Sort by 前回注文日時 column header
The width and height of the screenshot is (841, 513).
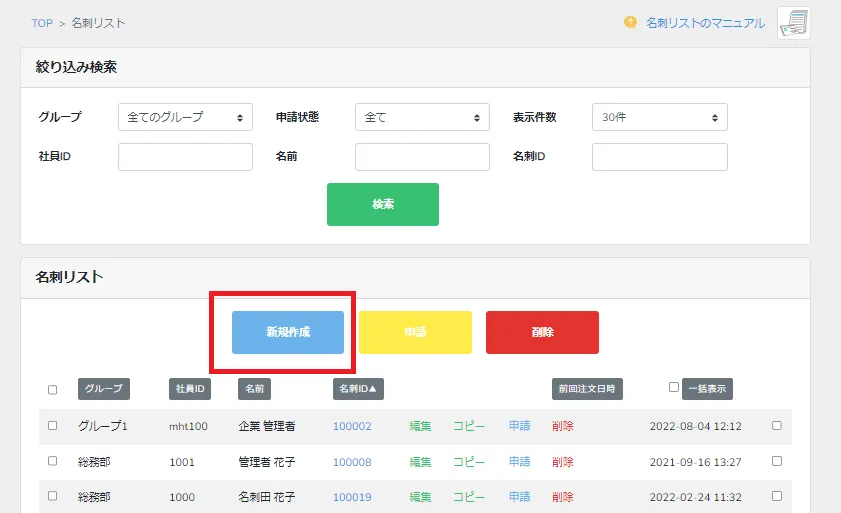[x=587, y=389]
